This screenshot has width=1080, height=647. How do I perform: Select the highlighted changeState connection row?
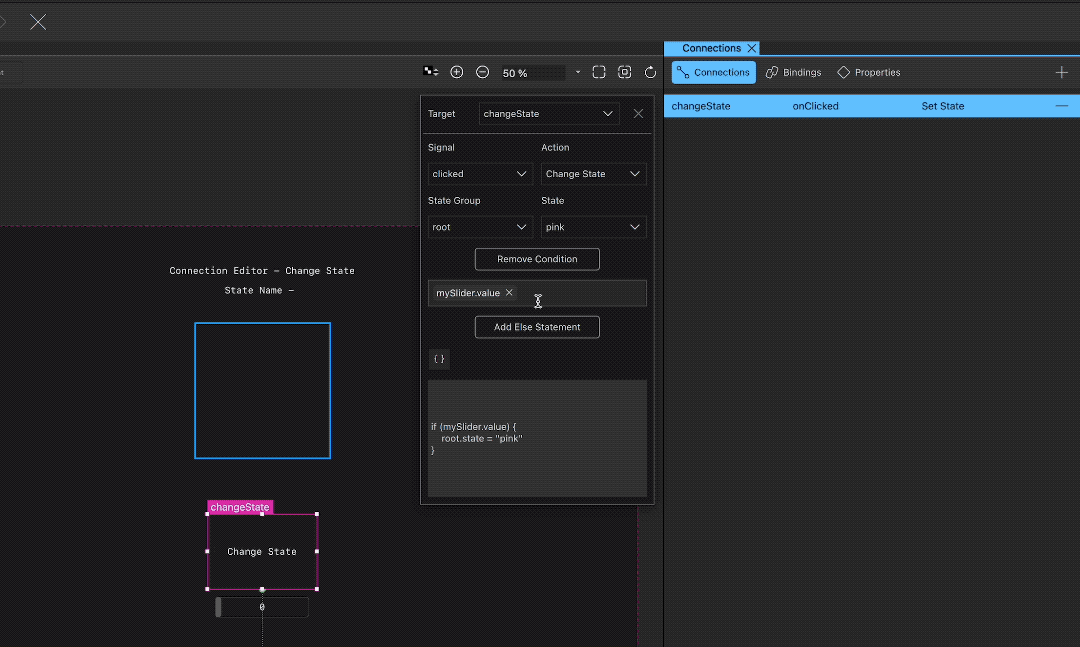(860, 105)
